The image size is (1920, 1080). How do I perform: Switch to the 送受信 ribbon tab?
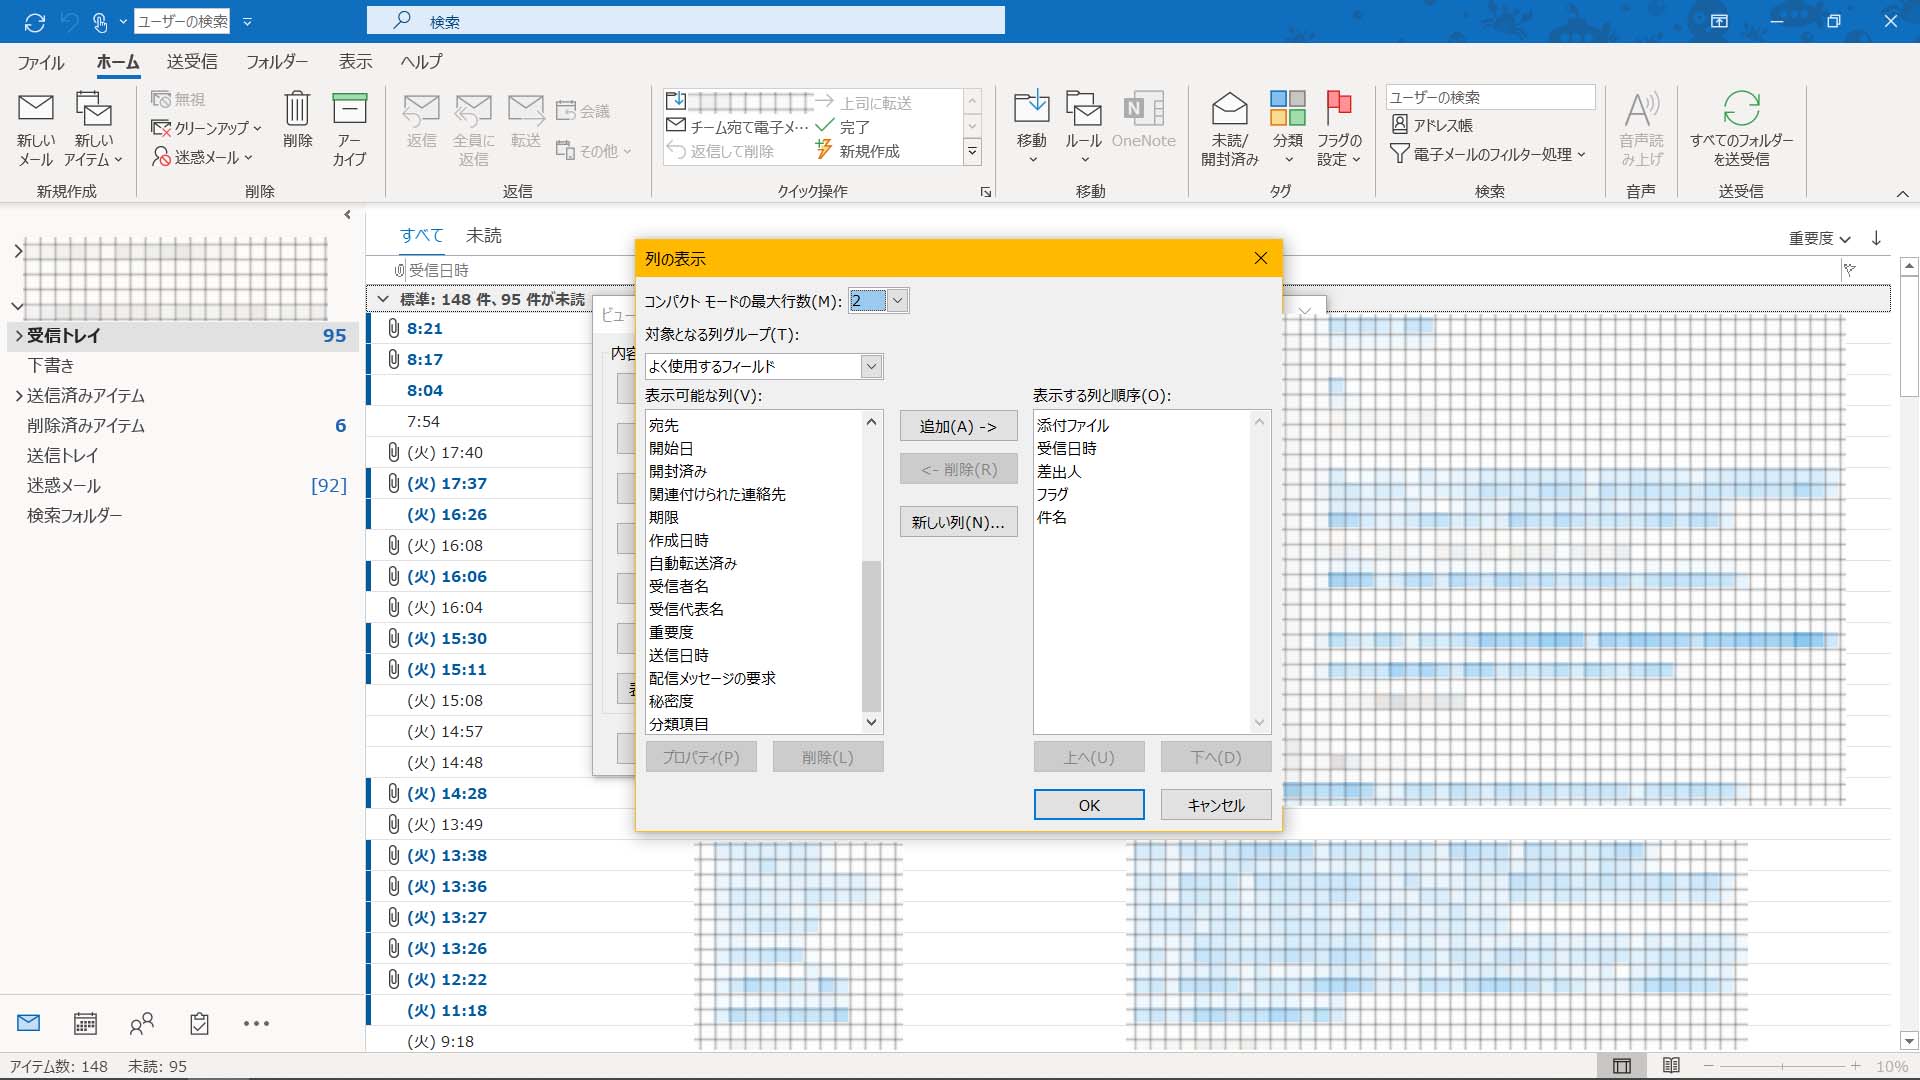tap(192, 62)
